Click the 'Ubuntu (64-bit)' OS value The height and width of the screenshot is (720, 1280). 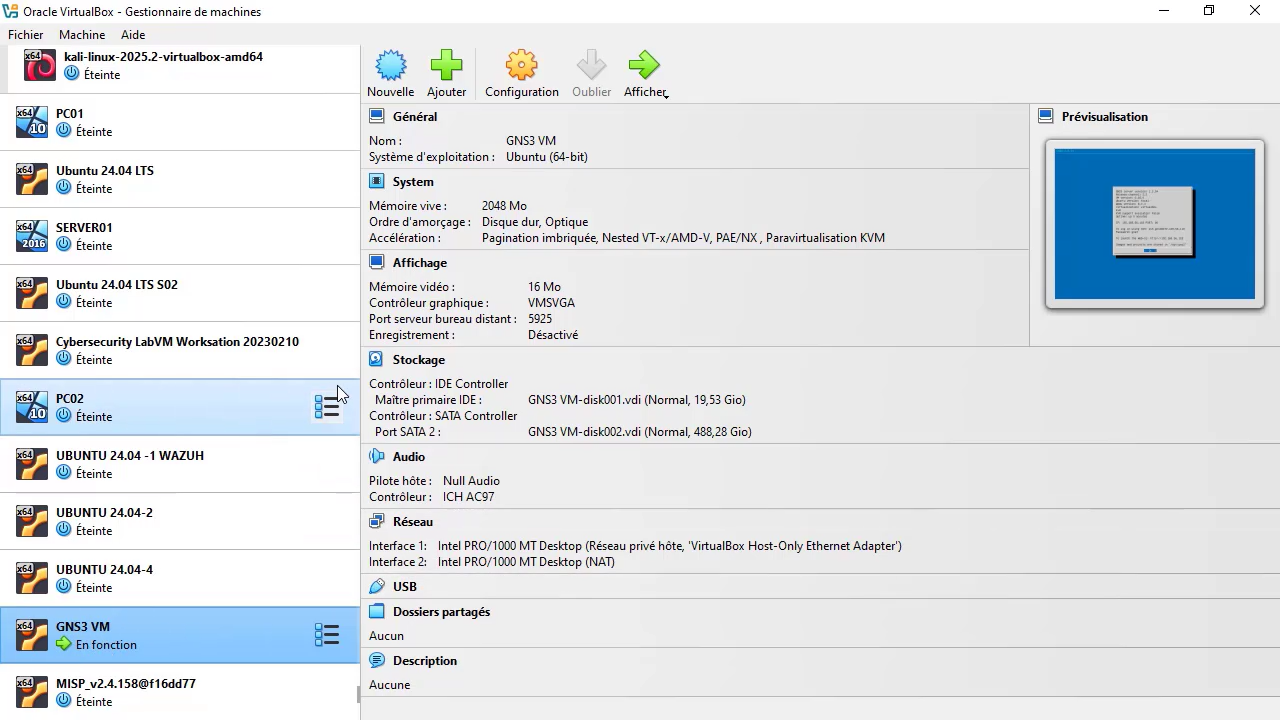(x=547, y=157)
